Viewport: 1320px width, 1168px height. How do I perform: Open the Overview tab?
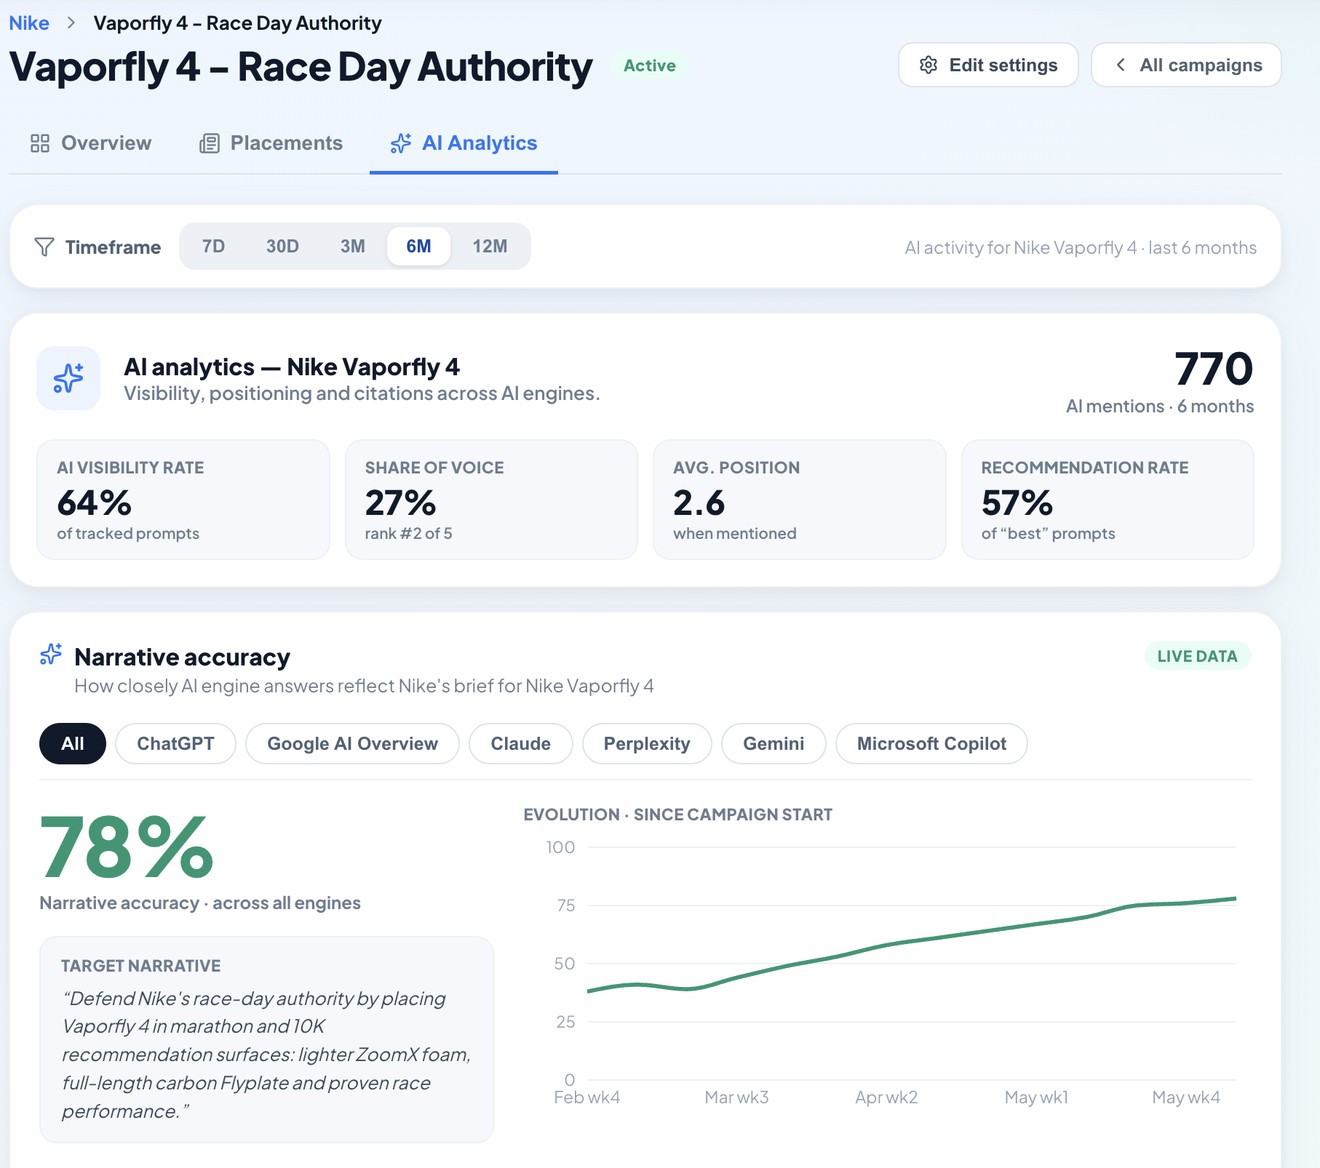pyautogui.click(x=91, y=143)
